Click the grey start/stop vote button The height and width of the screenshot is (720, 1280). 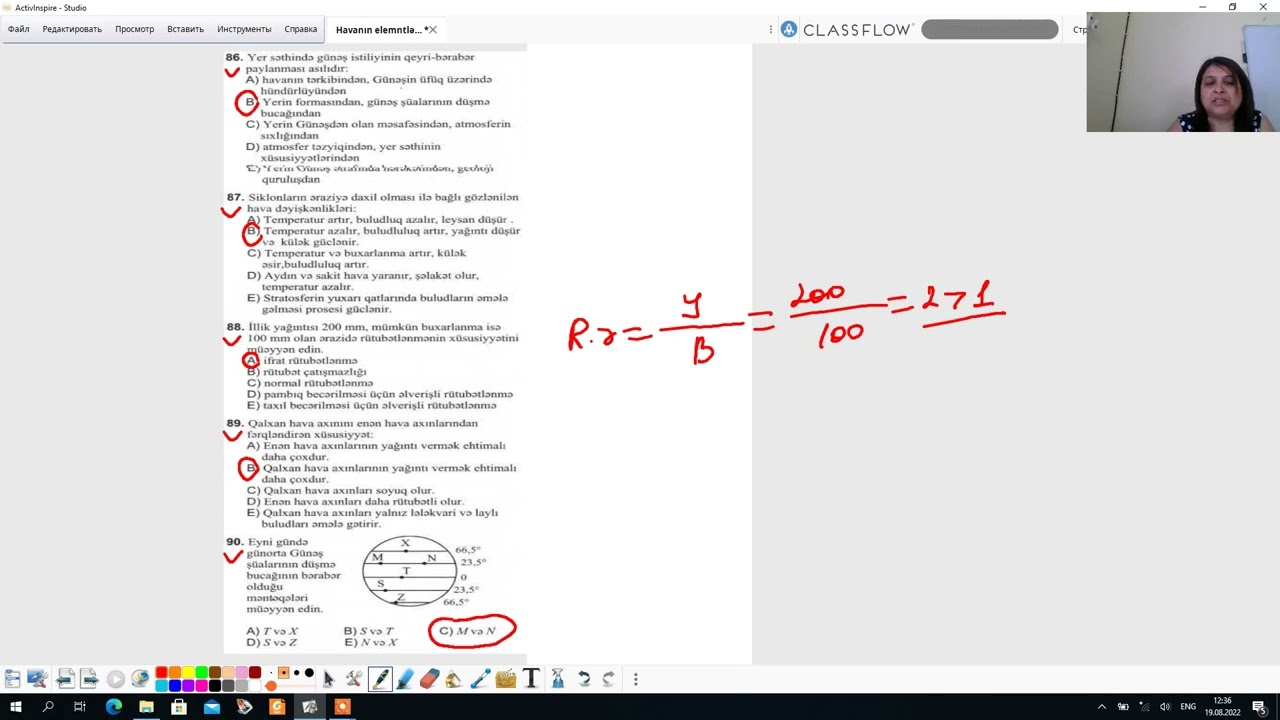(115, 680)
